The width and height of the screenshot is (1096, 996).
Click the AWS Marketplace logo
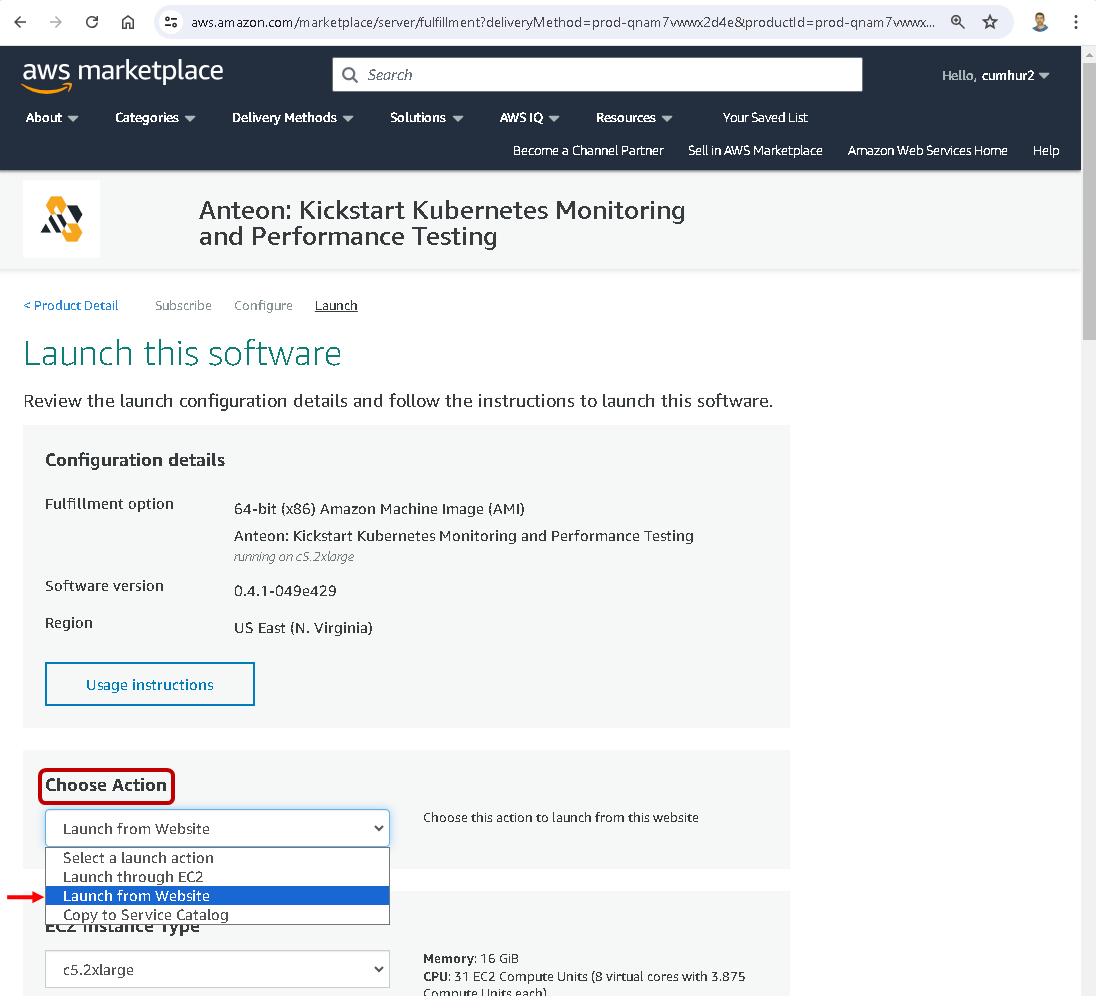pyautogui.click(x=122, y=74)
